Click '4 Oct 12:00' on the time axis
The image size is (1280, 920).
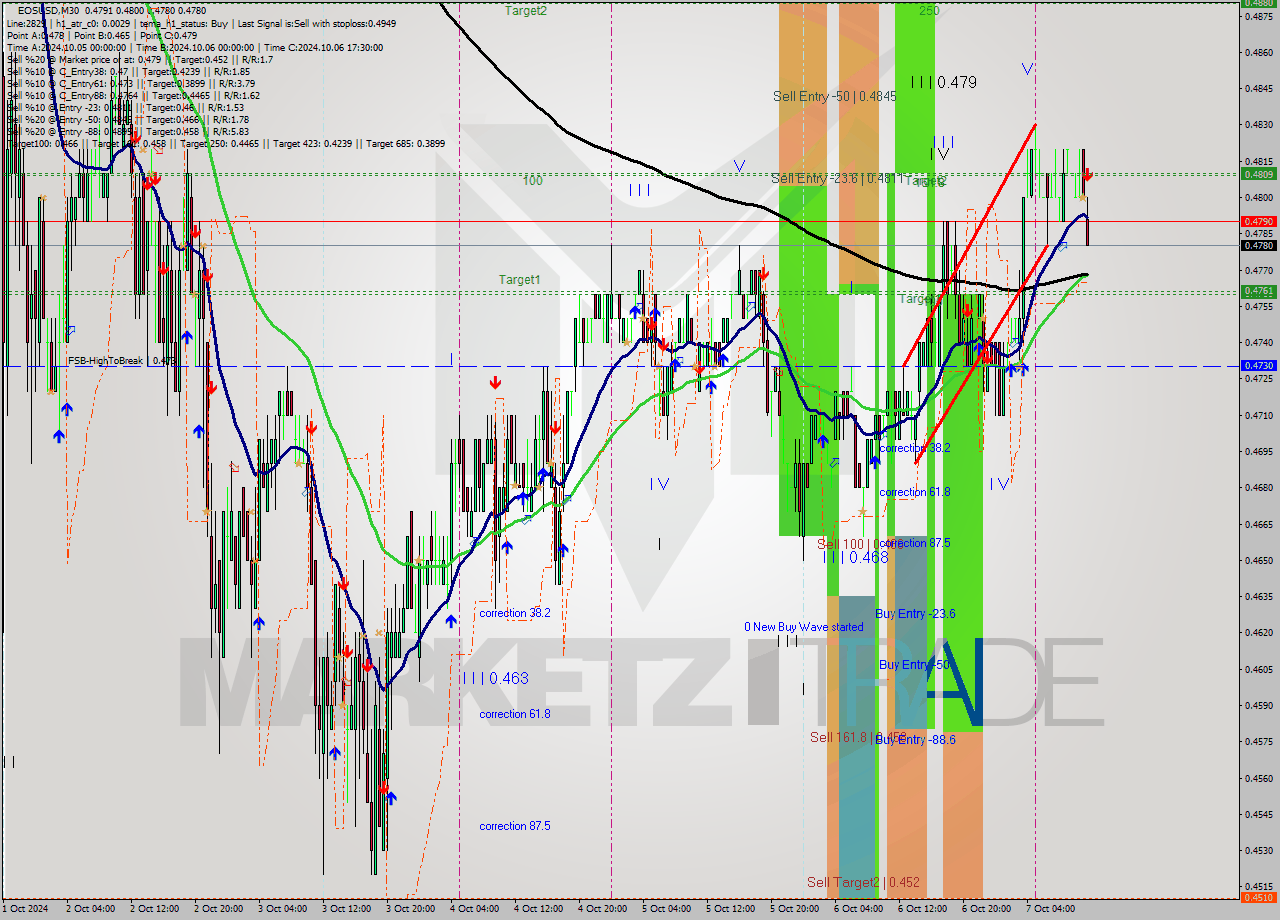538,909
